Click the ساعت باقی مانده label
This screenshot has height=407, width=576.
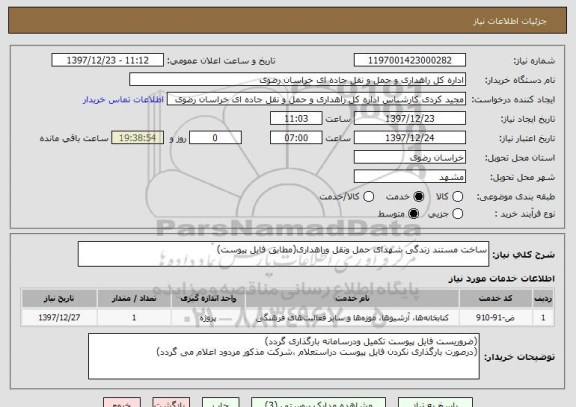[x=74, y=138]
